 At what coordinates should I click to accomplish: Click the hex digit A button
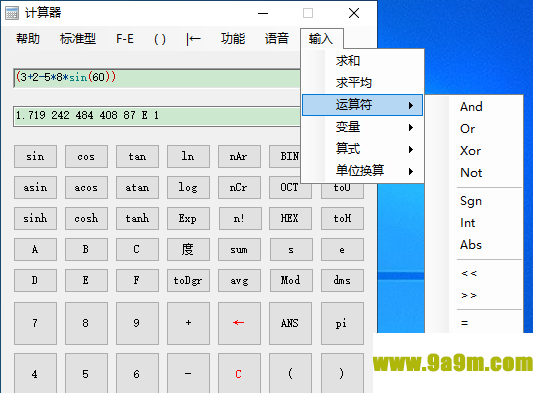[35, 250]
